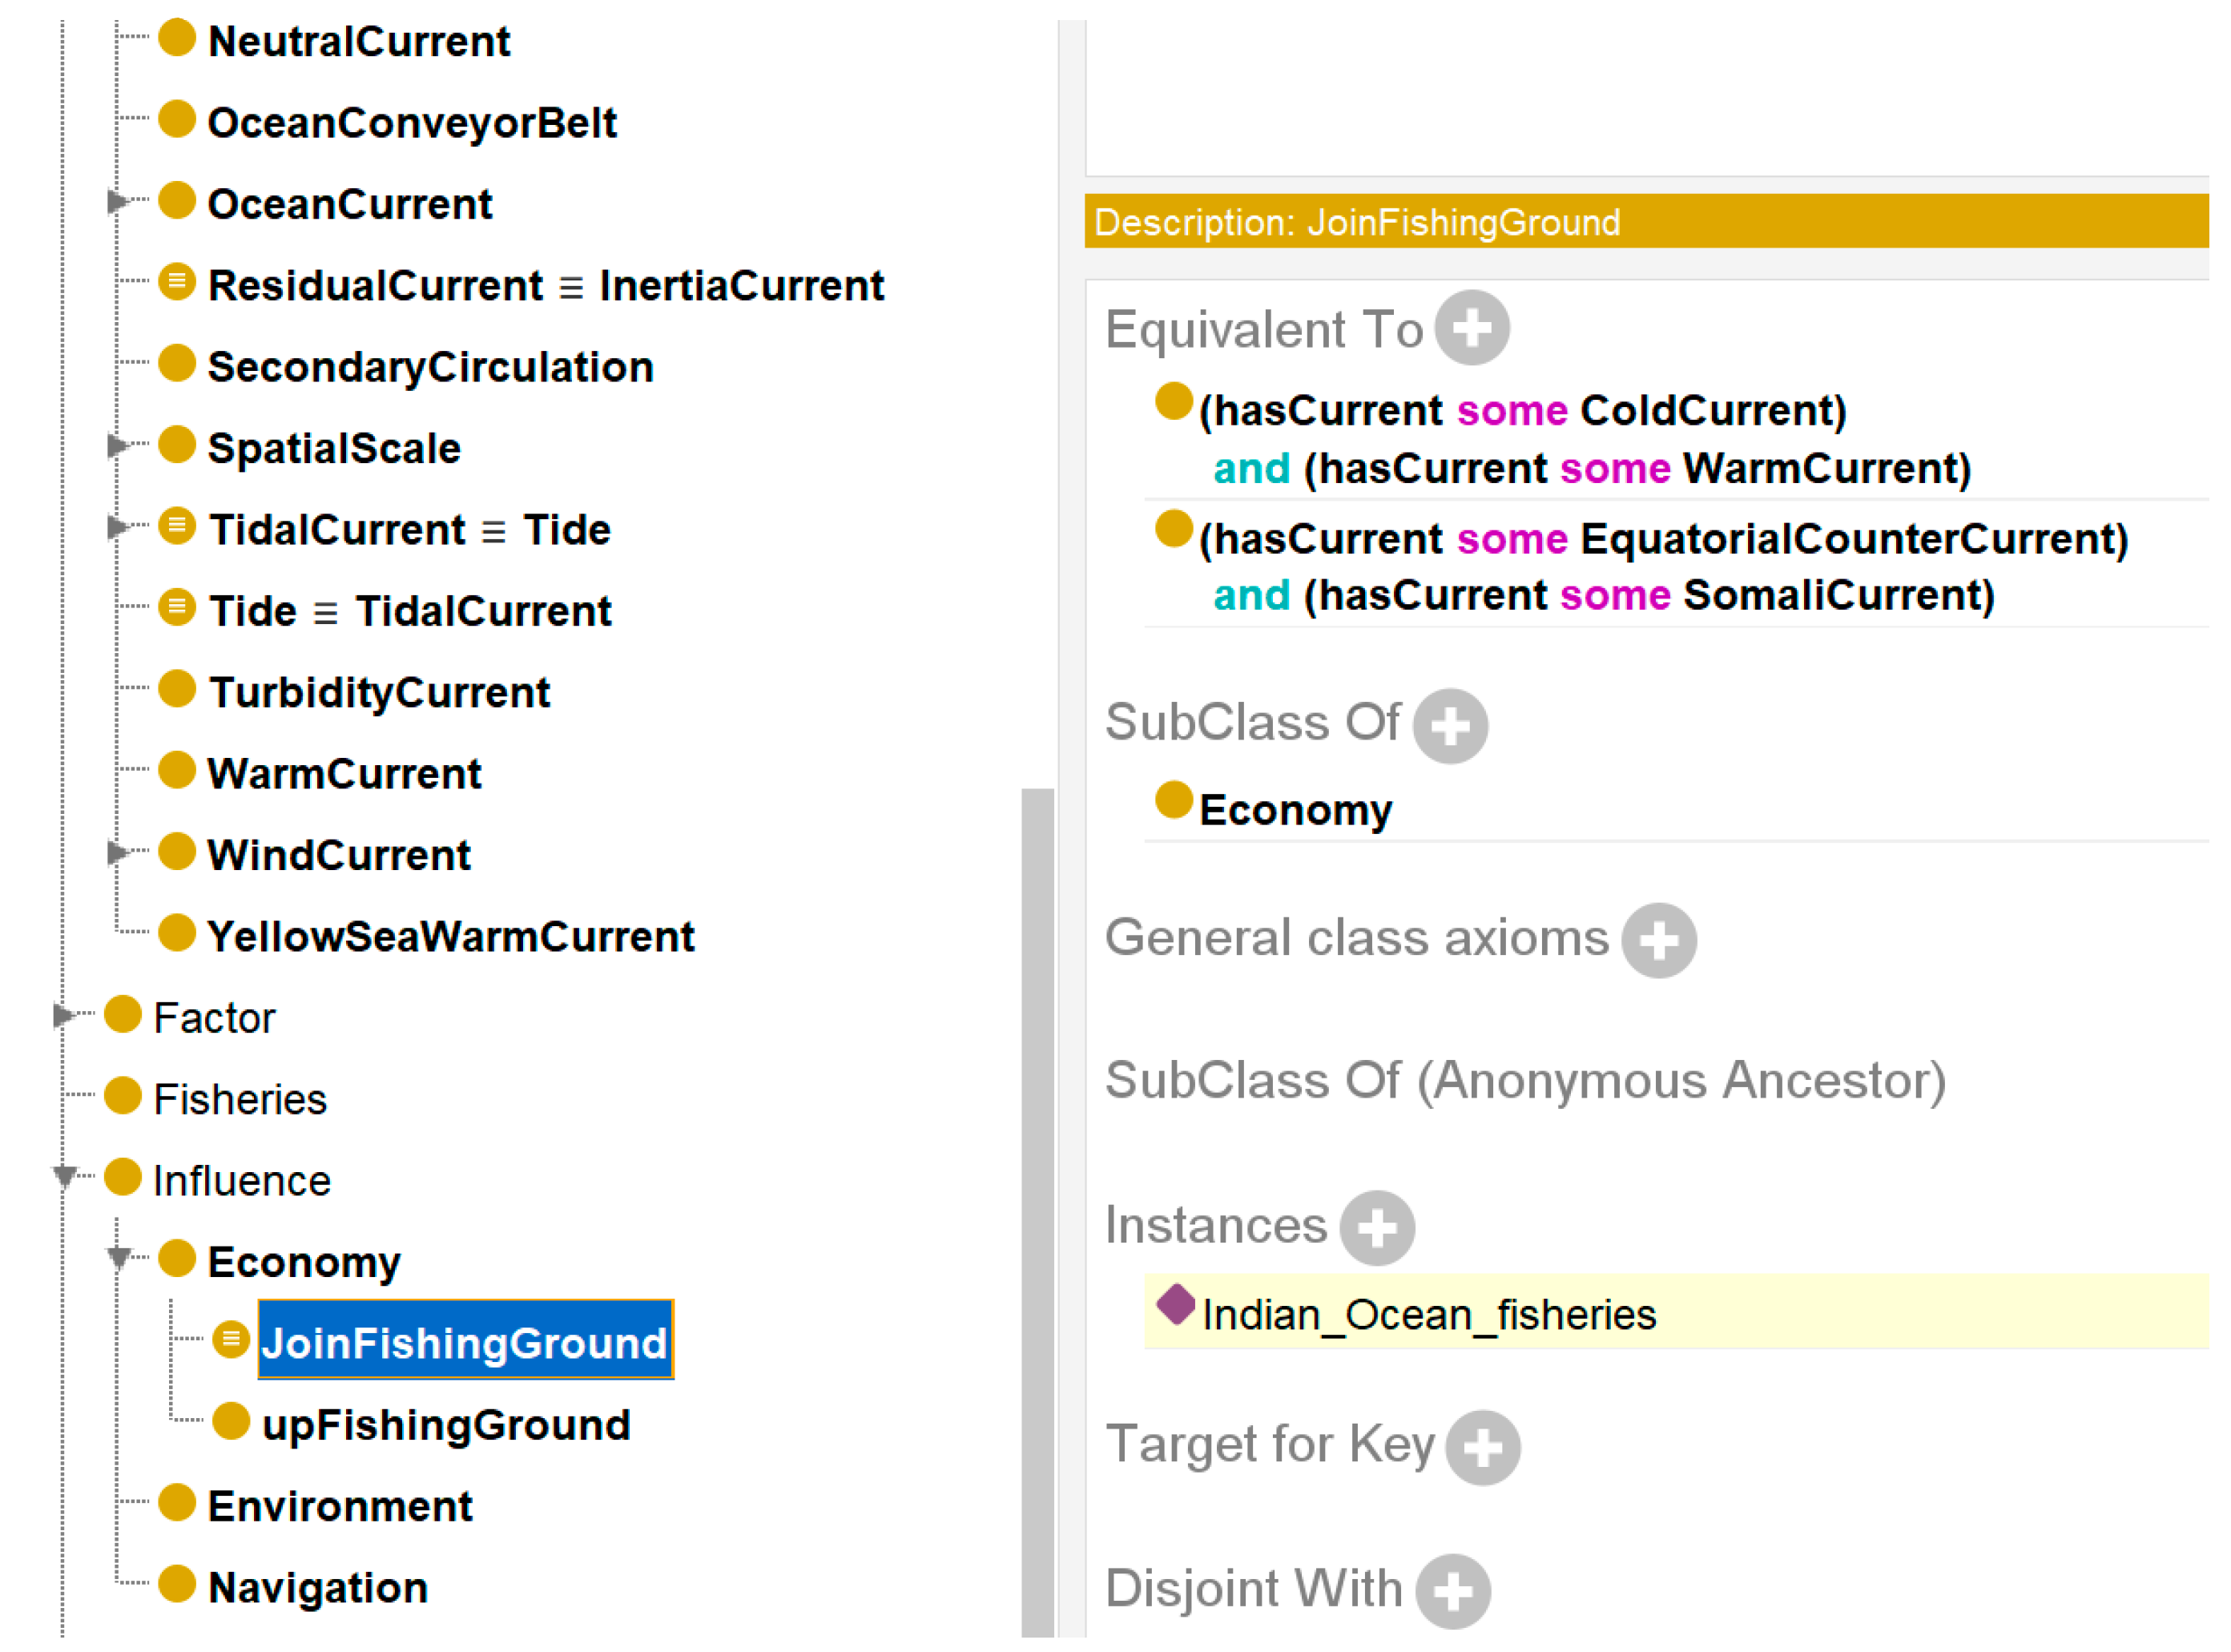Expand the WindCurrent tree node
The image size is (2231, 1652).
coord(117,853)
